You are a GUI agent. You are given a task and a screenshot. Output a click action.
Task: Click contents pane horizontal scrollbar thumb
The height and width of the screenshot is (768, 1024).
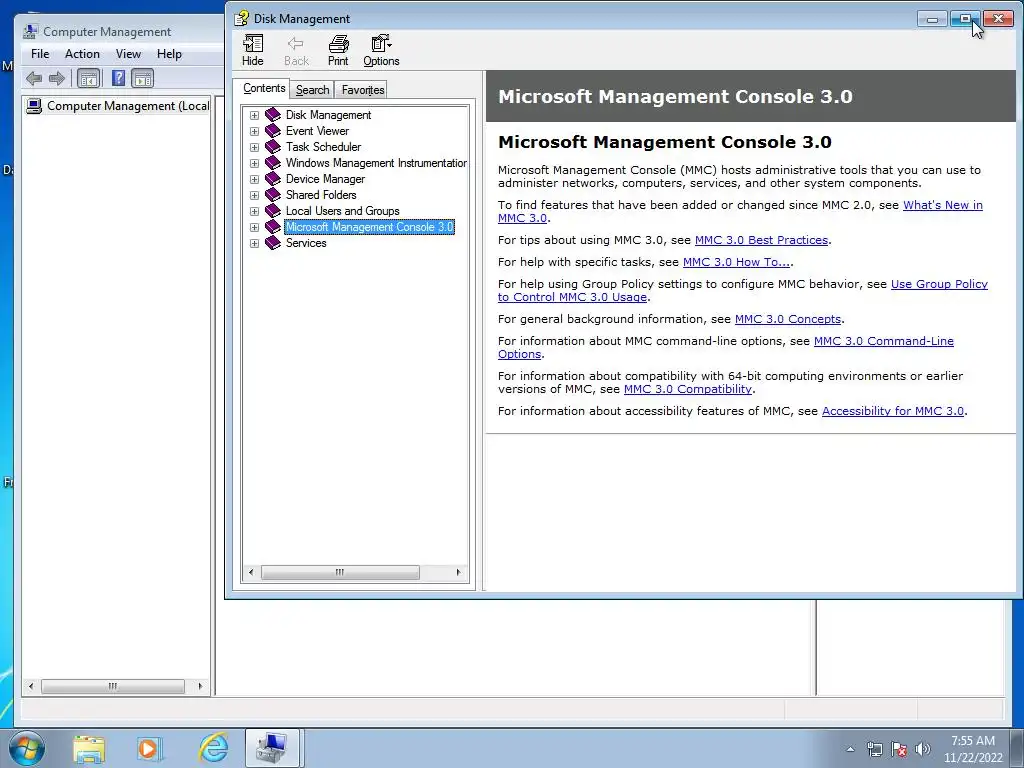340,573
